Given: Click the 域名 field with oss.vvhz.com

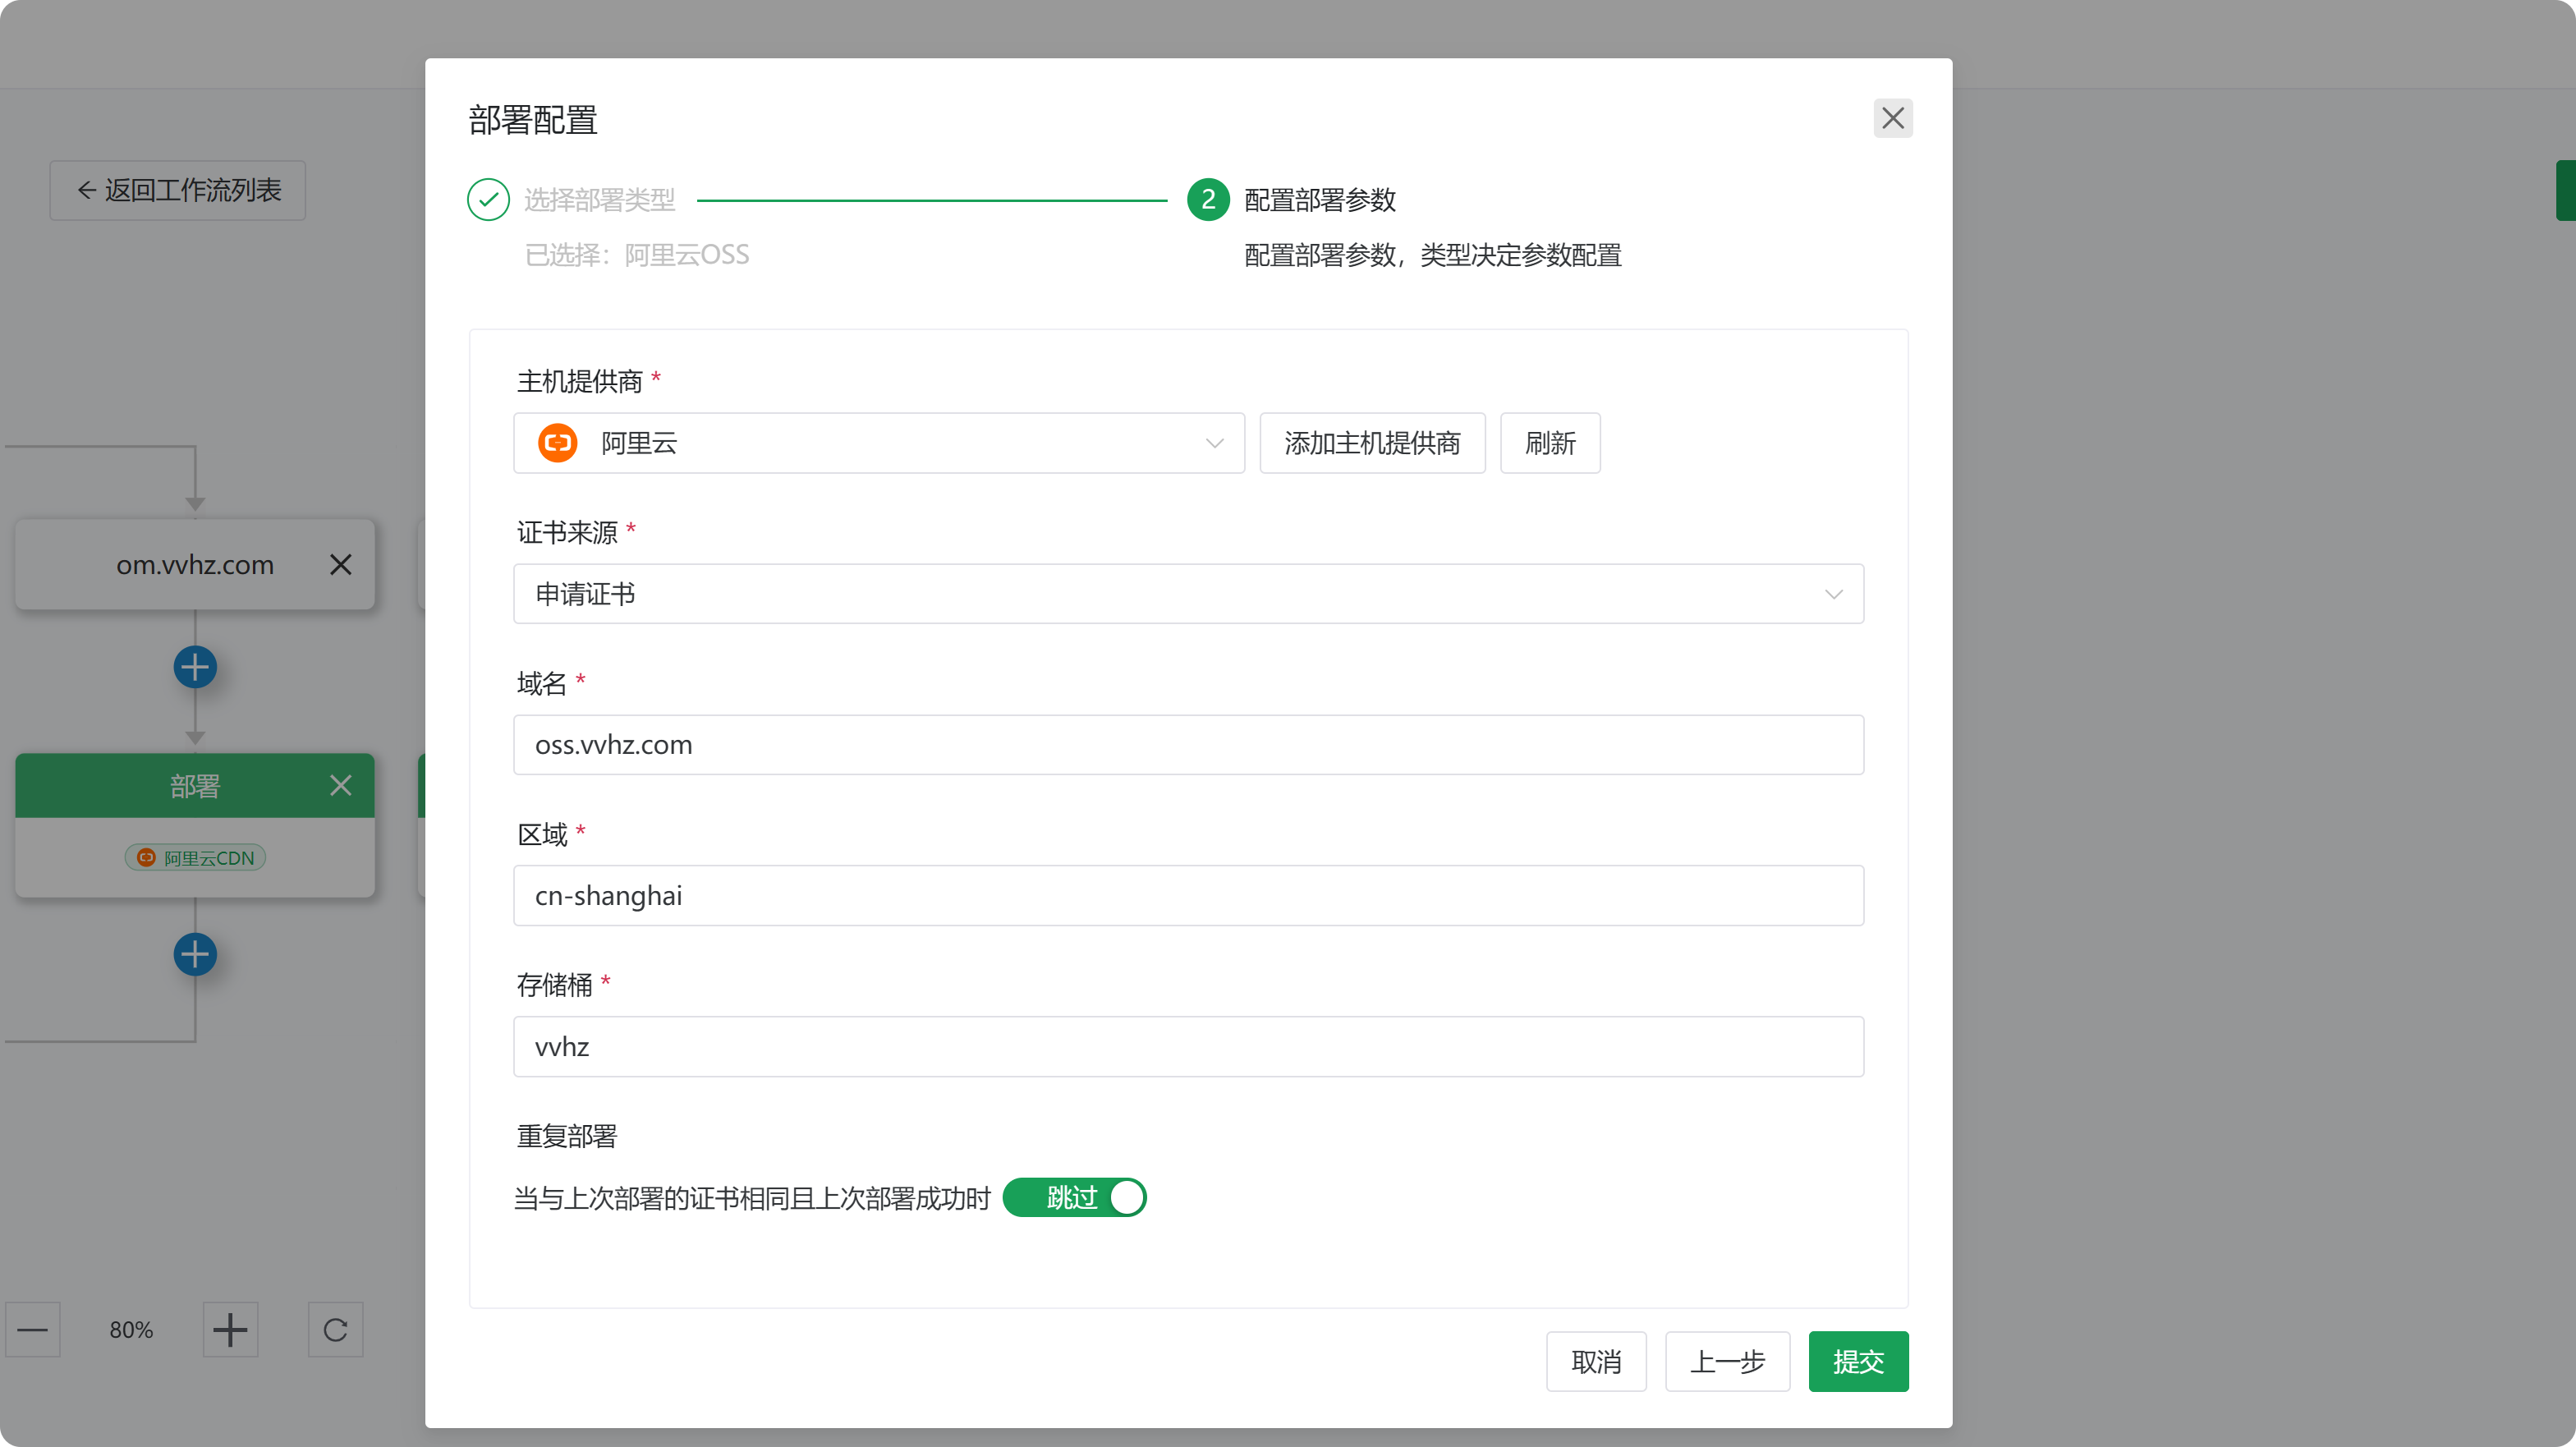Looking at the screenshot, I should [x=1188, y=745].
